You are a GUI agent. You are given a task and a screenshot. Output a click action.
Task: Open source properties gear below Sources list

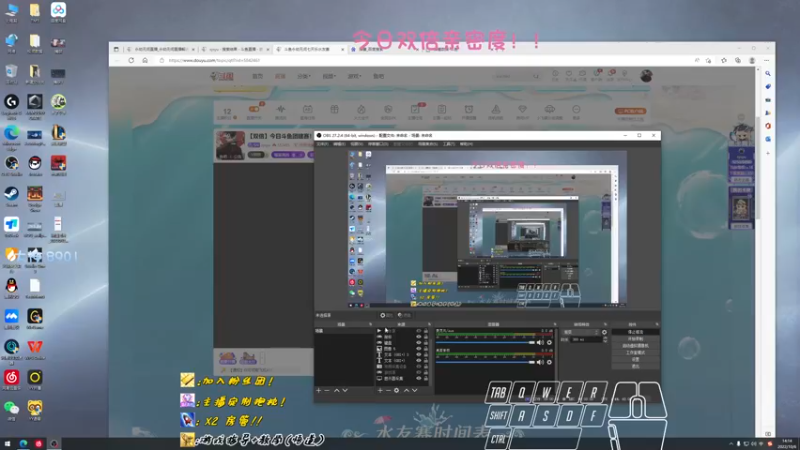coord(396,390)
